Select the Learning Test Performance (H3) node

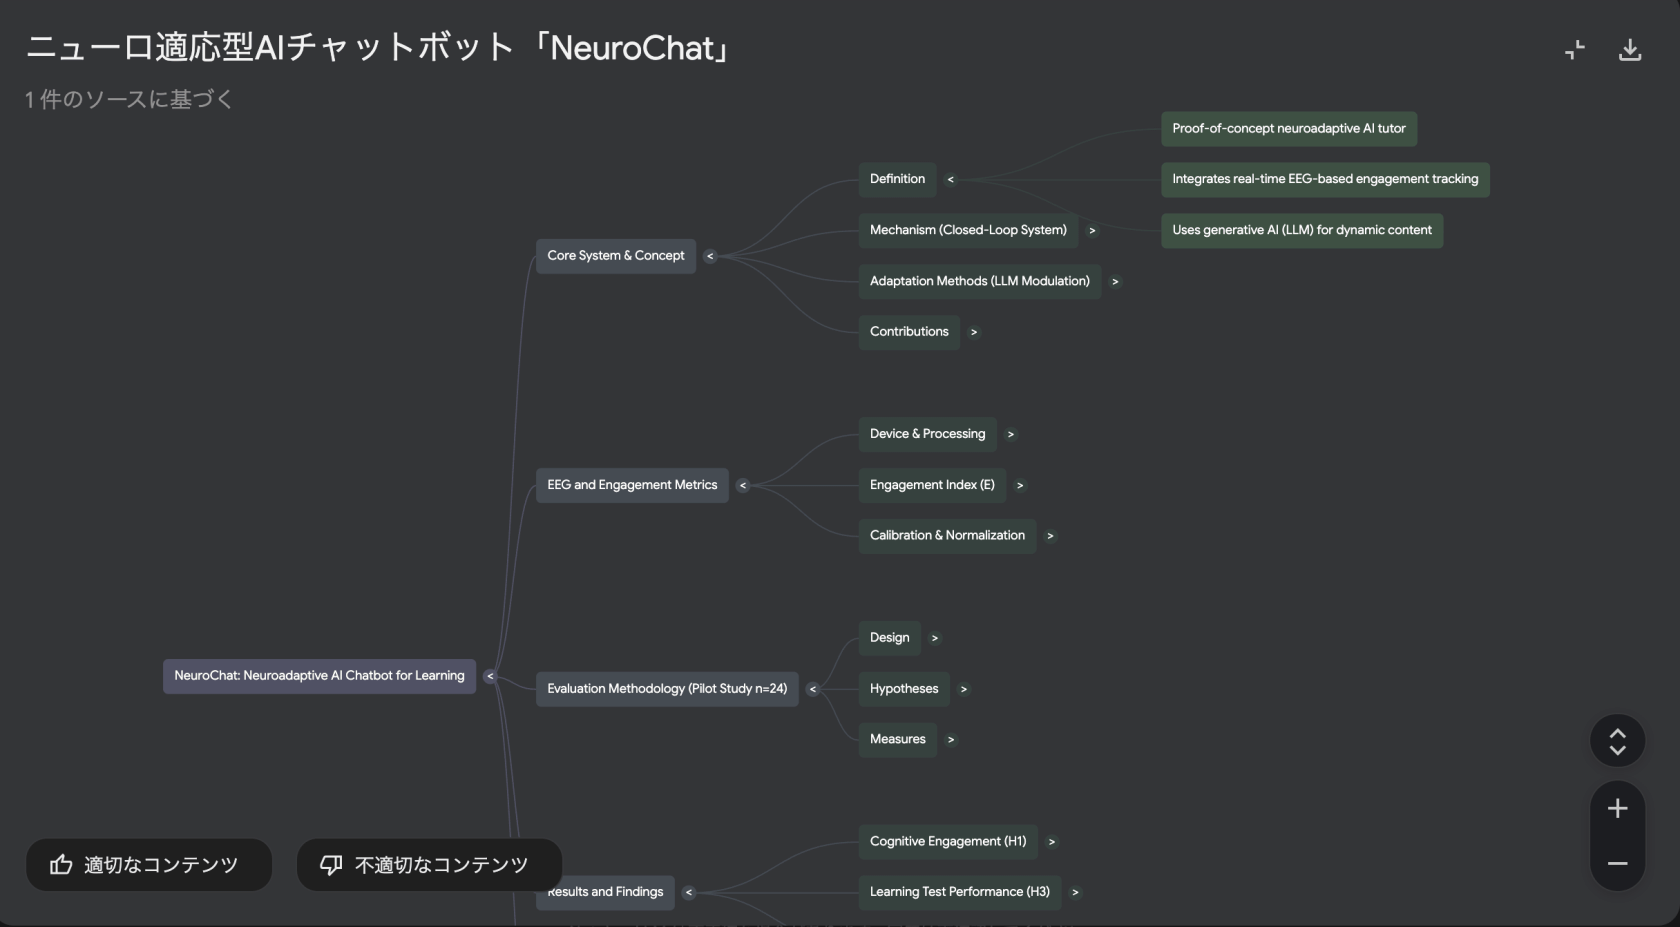tap(959, 892)
